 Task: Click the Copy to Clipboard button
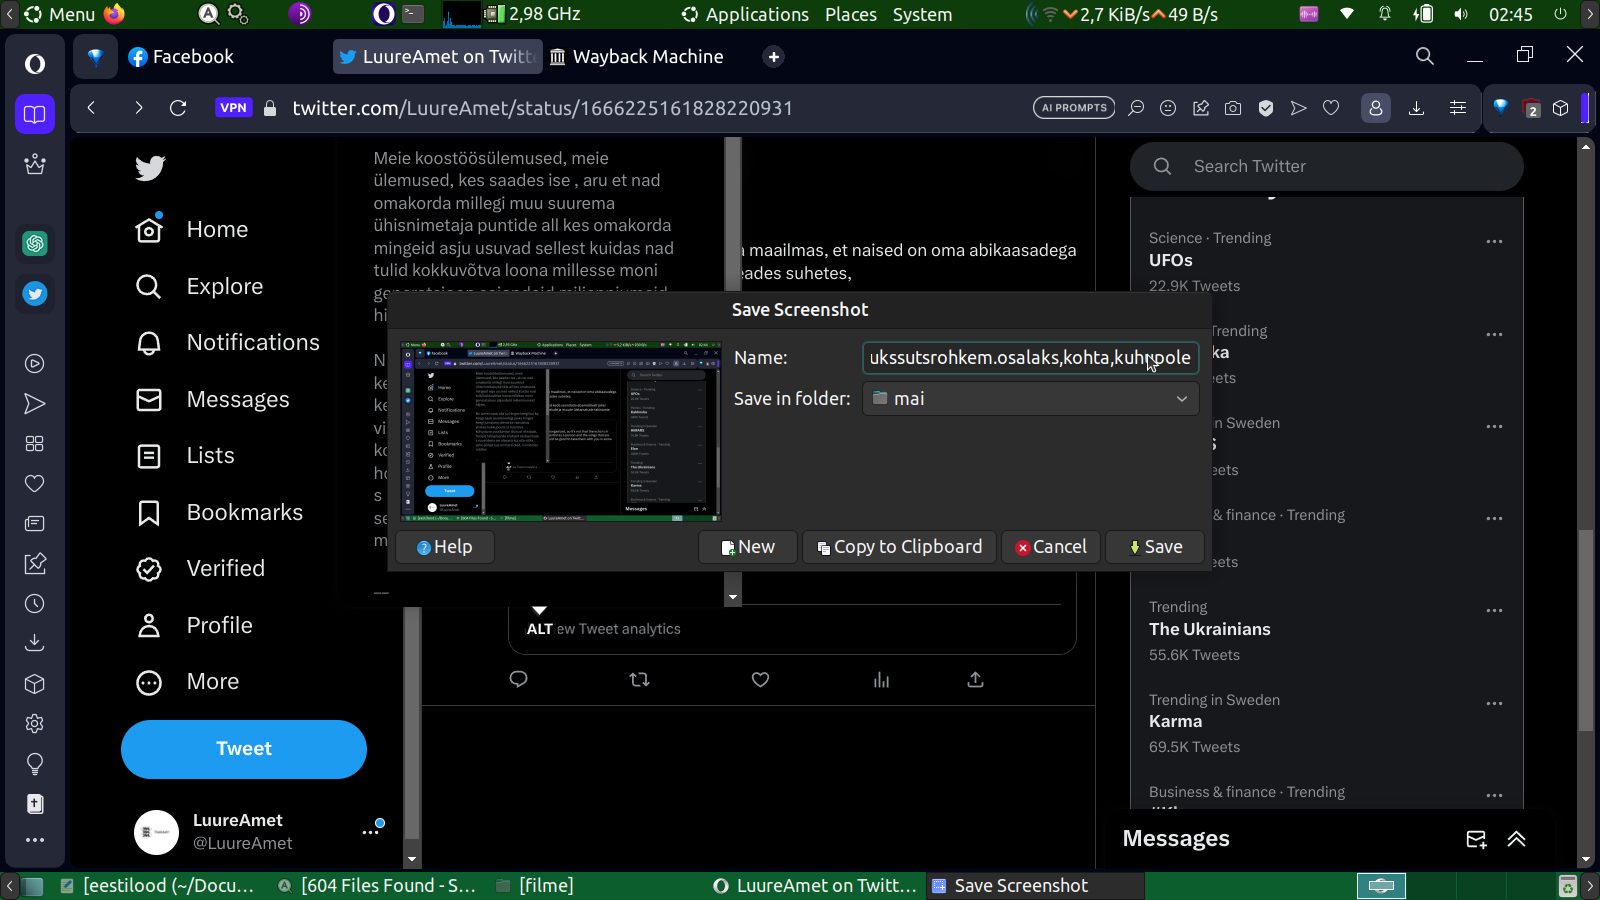[899, 547]
